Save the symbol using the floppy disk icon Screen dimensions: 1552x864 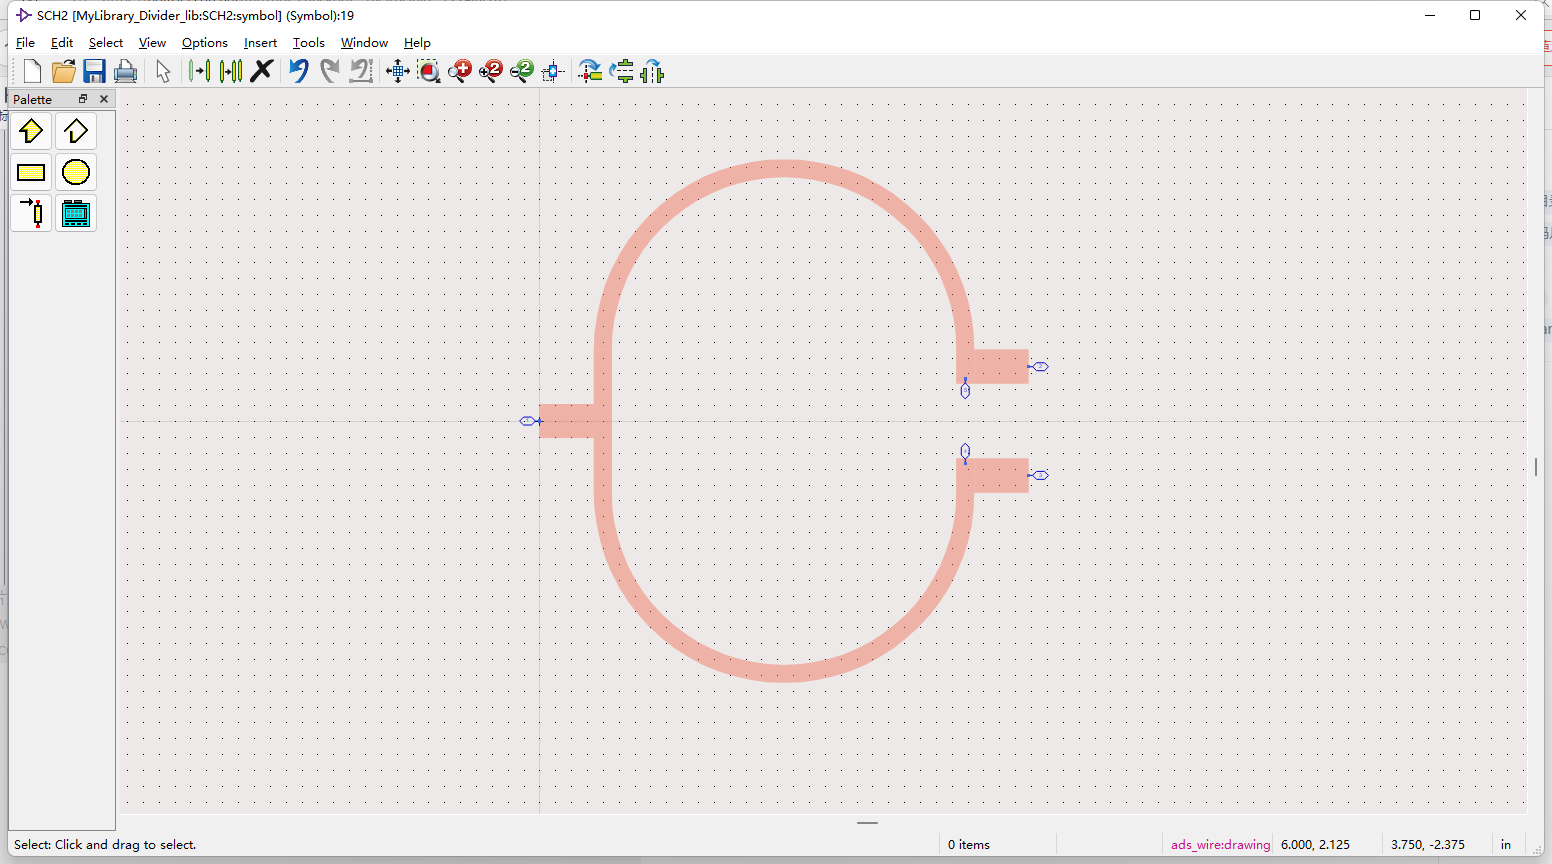94,71
